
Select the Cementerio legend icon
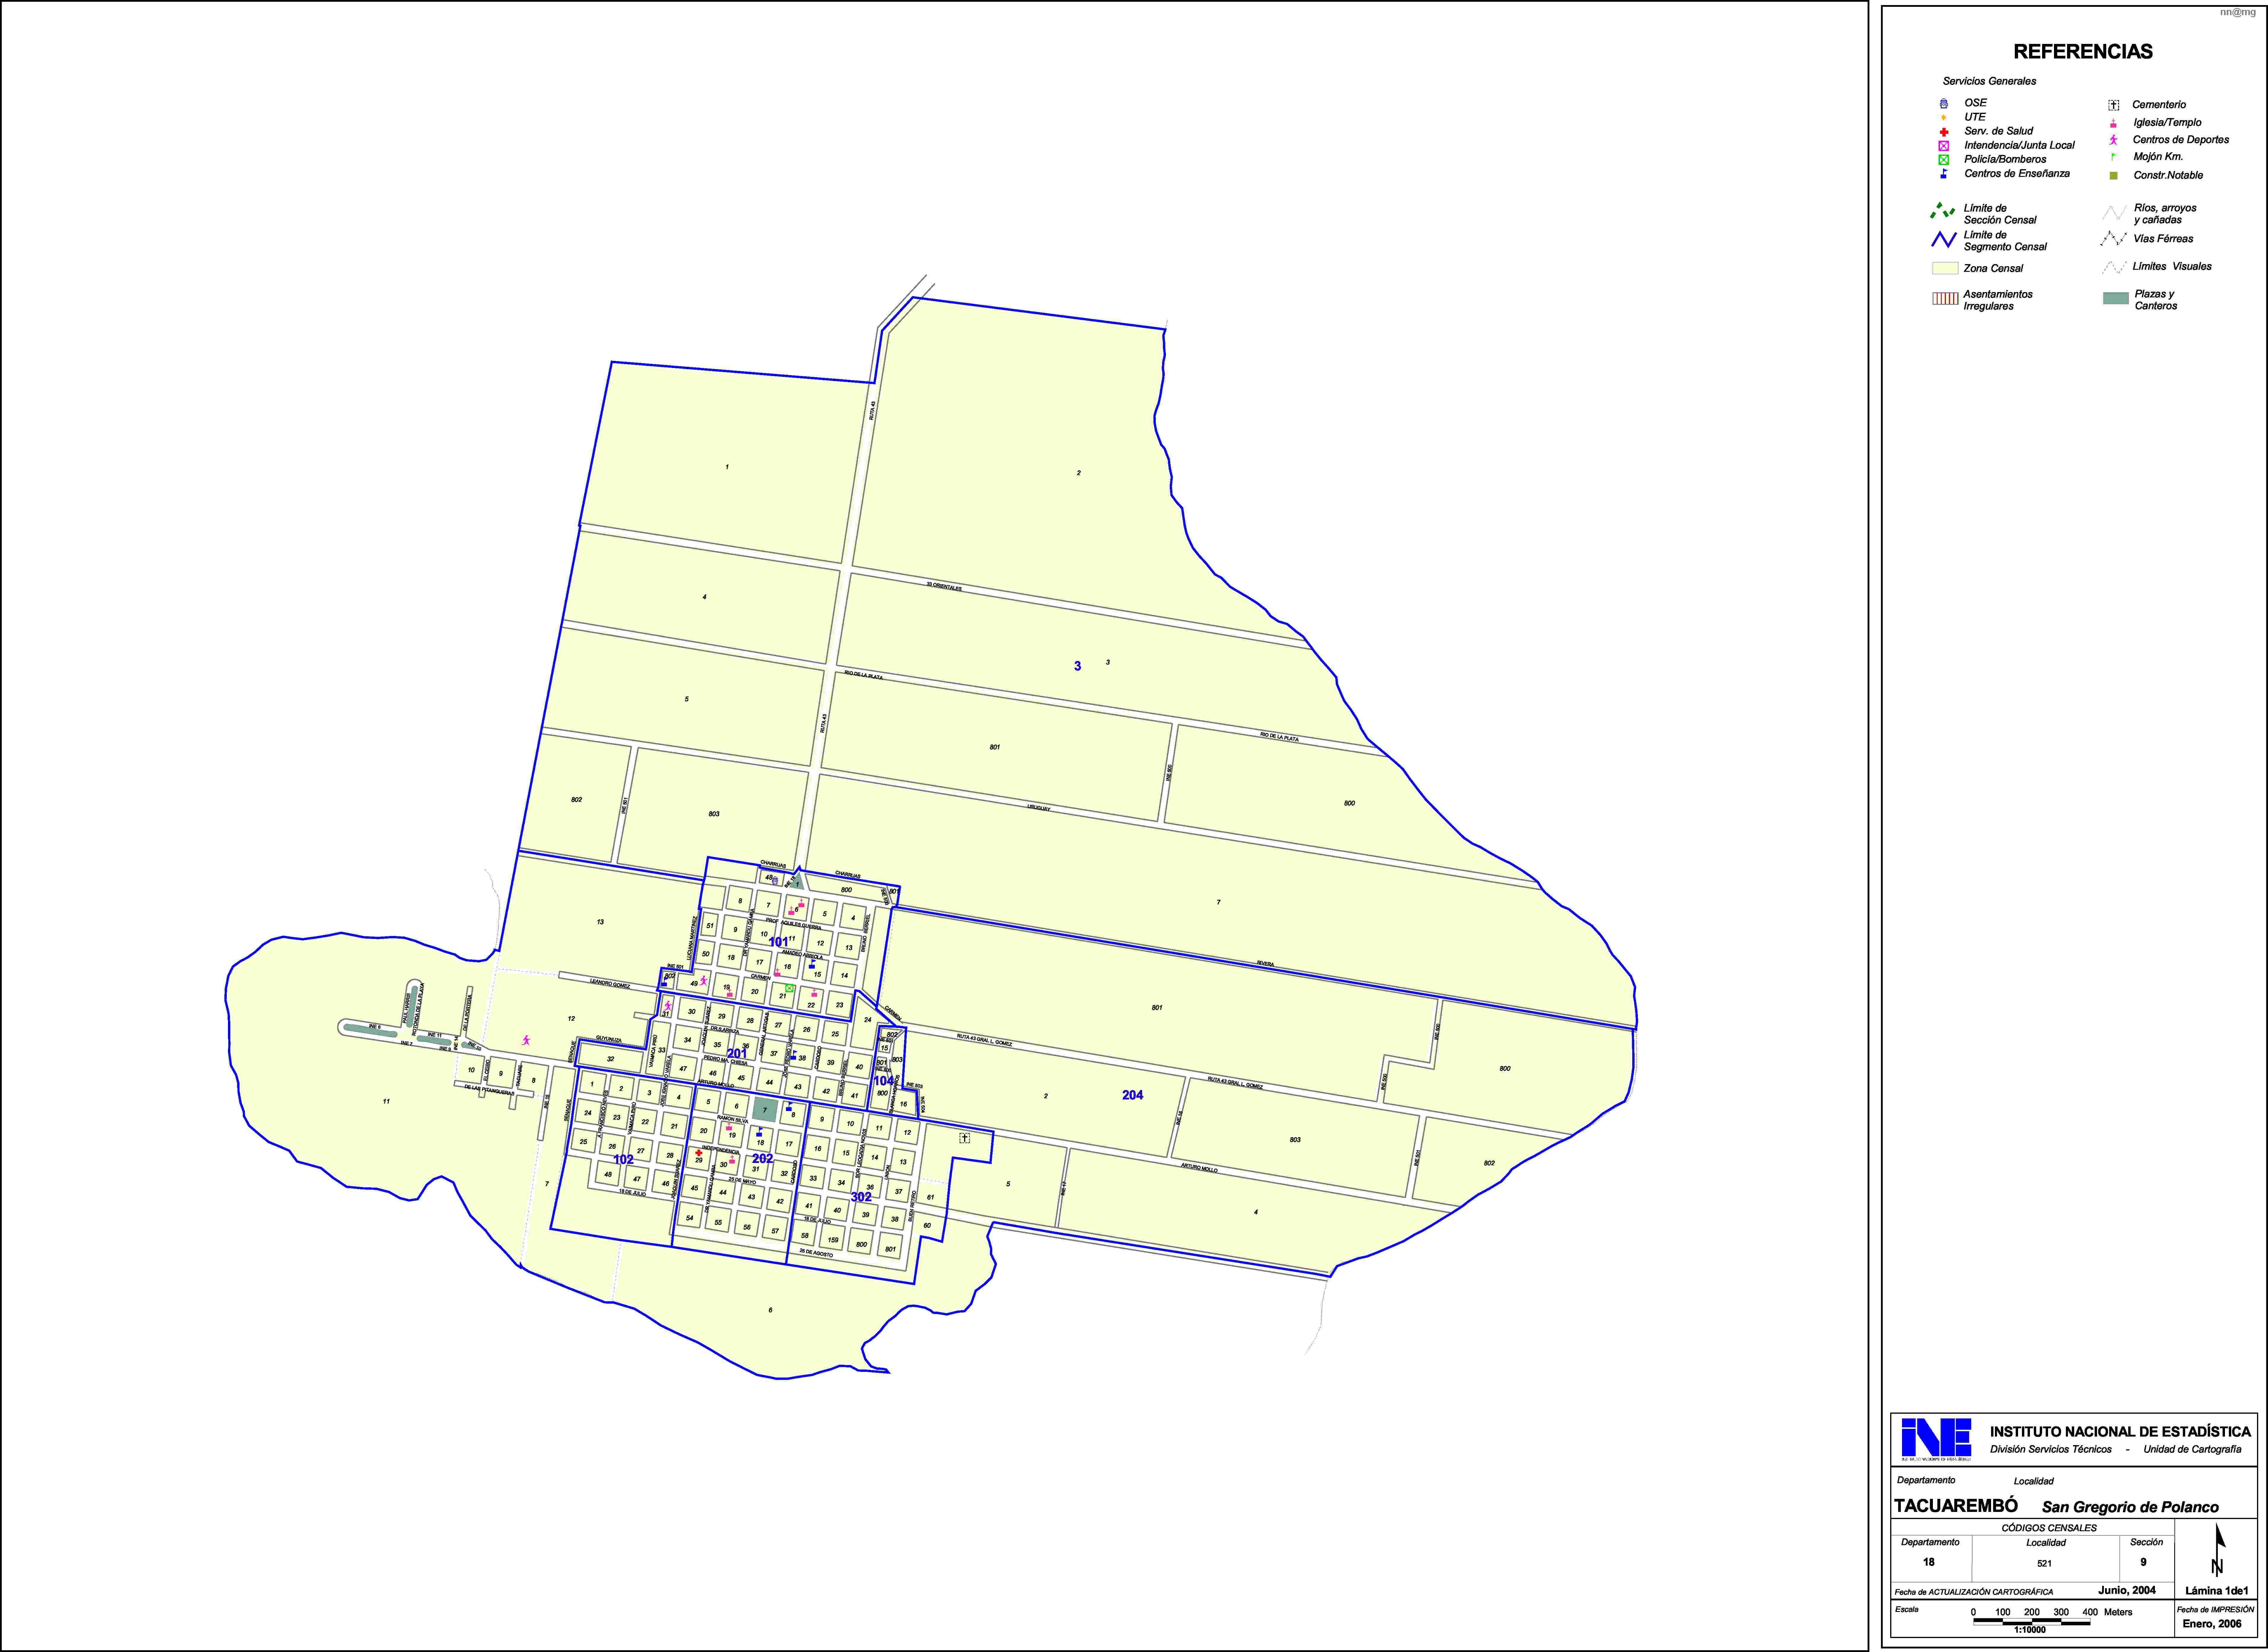[x=2114, y=105]
